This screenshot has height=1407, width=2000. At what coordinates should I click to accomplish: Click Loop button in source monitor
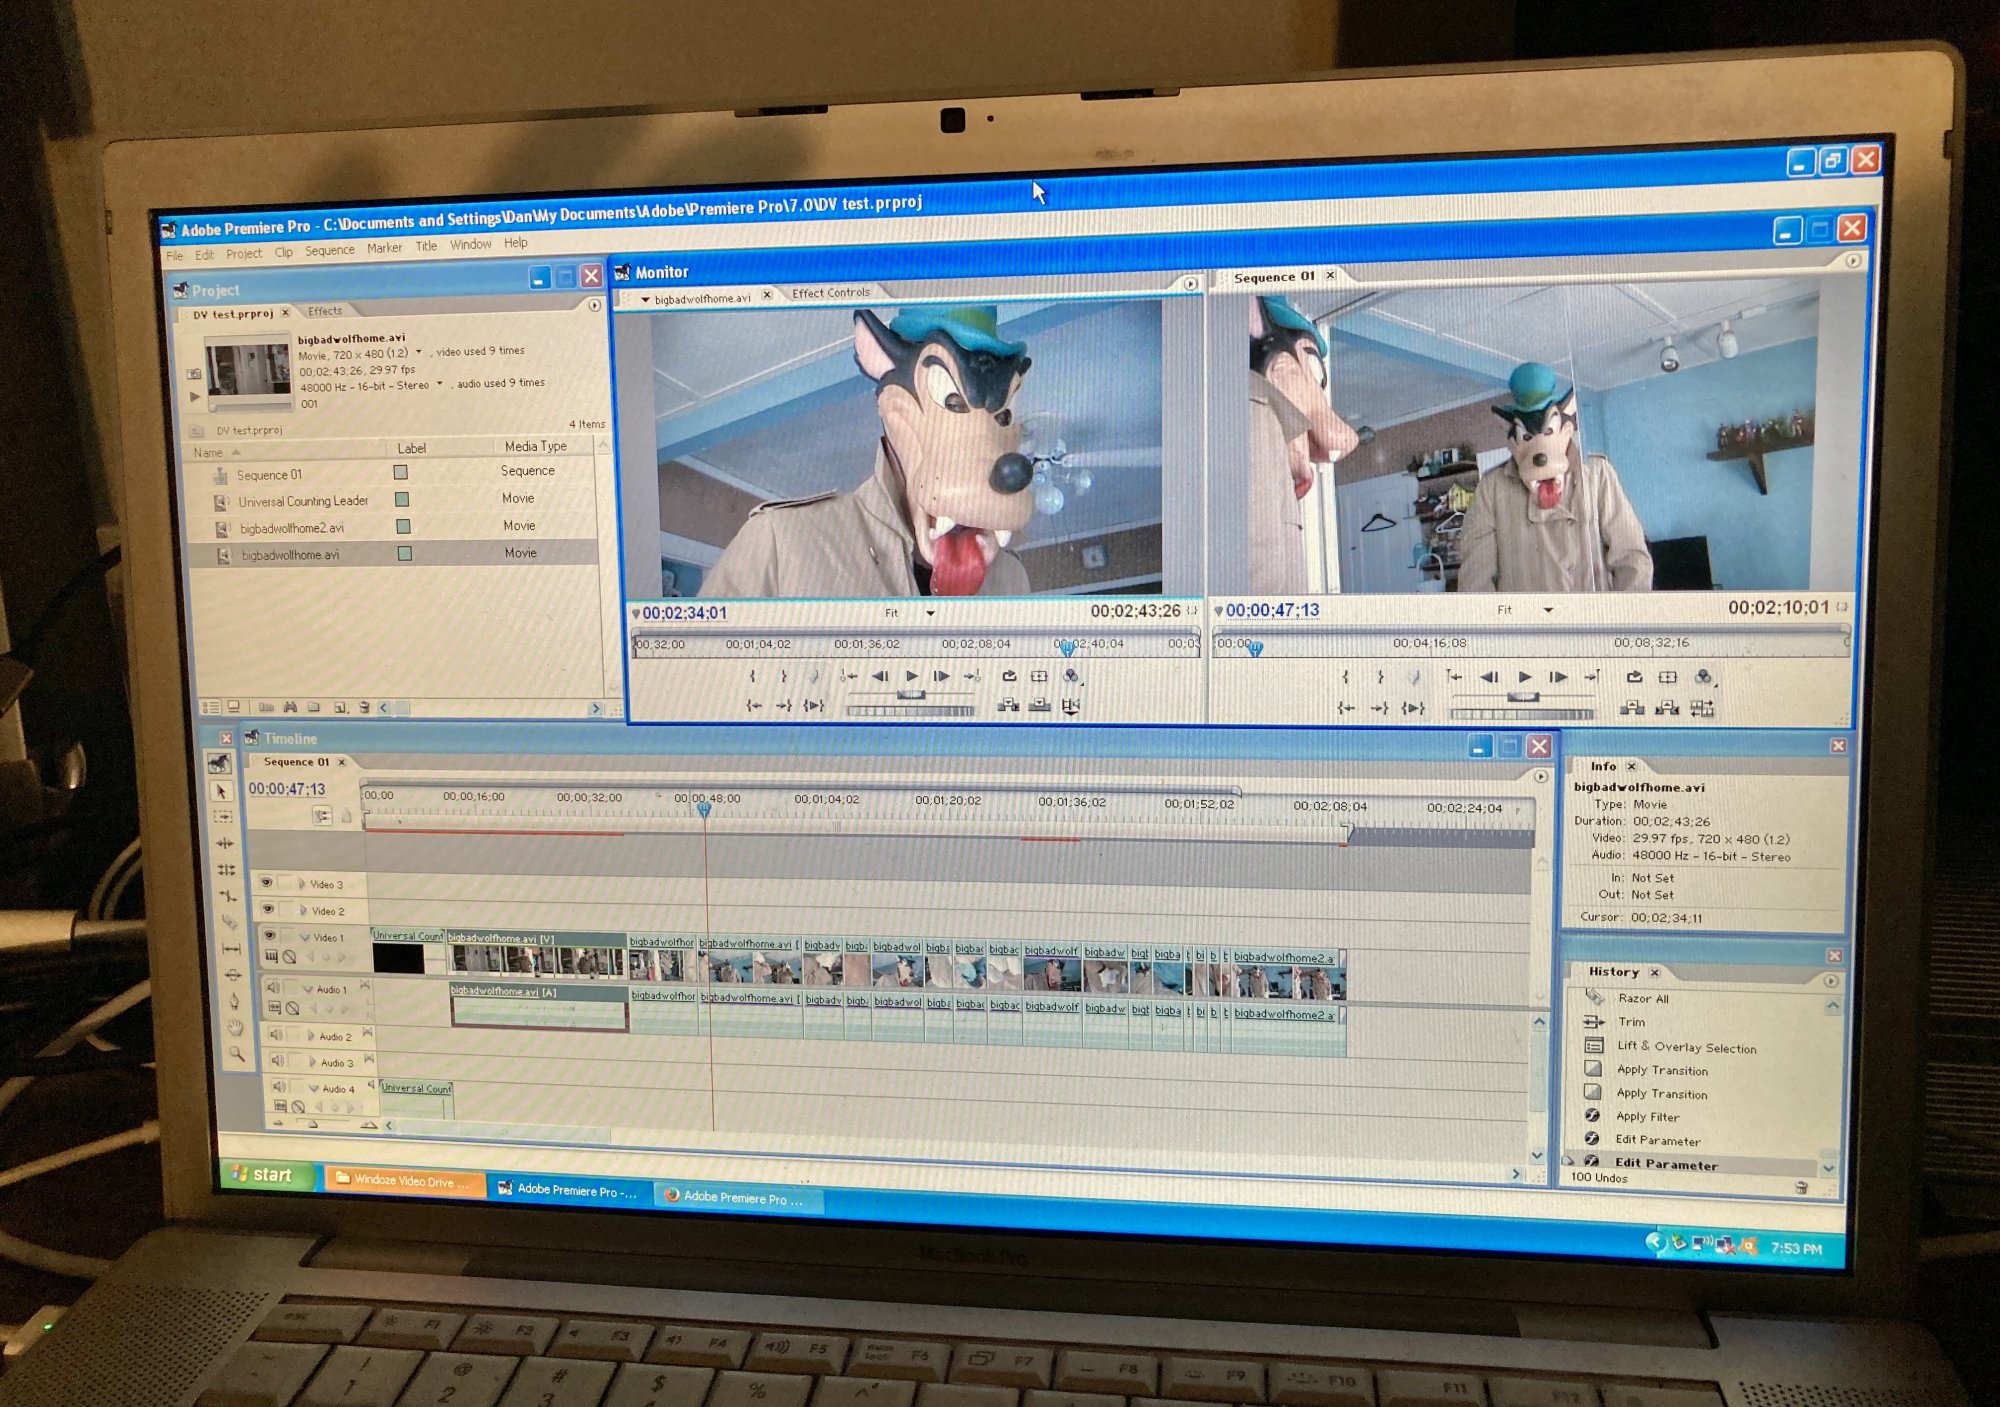click(x=1009, y=676)
